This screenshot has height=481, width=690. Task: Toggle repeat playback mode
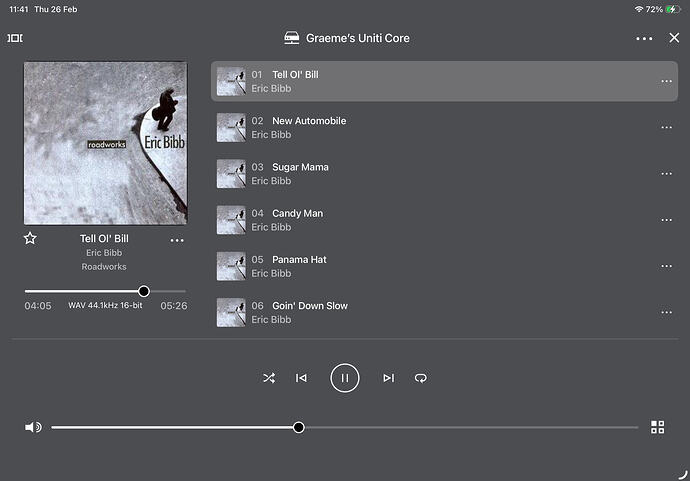coord(421,378)
